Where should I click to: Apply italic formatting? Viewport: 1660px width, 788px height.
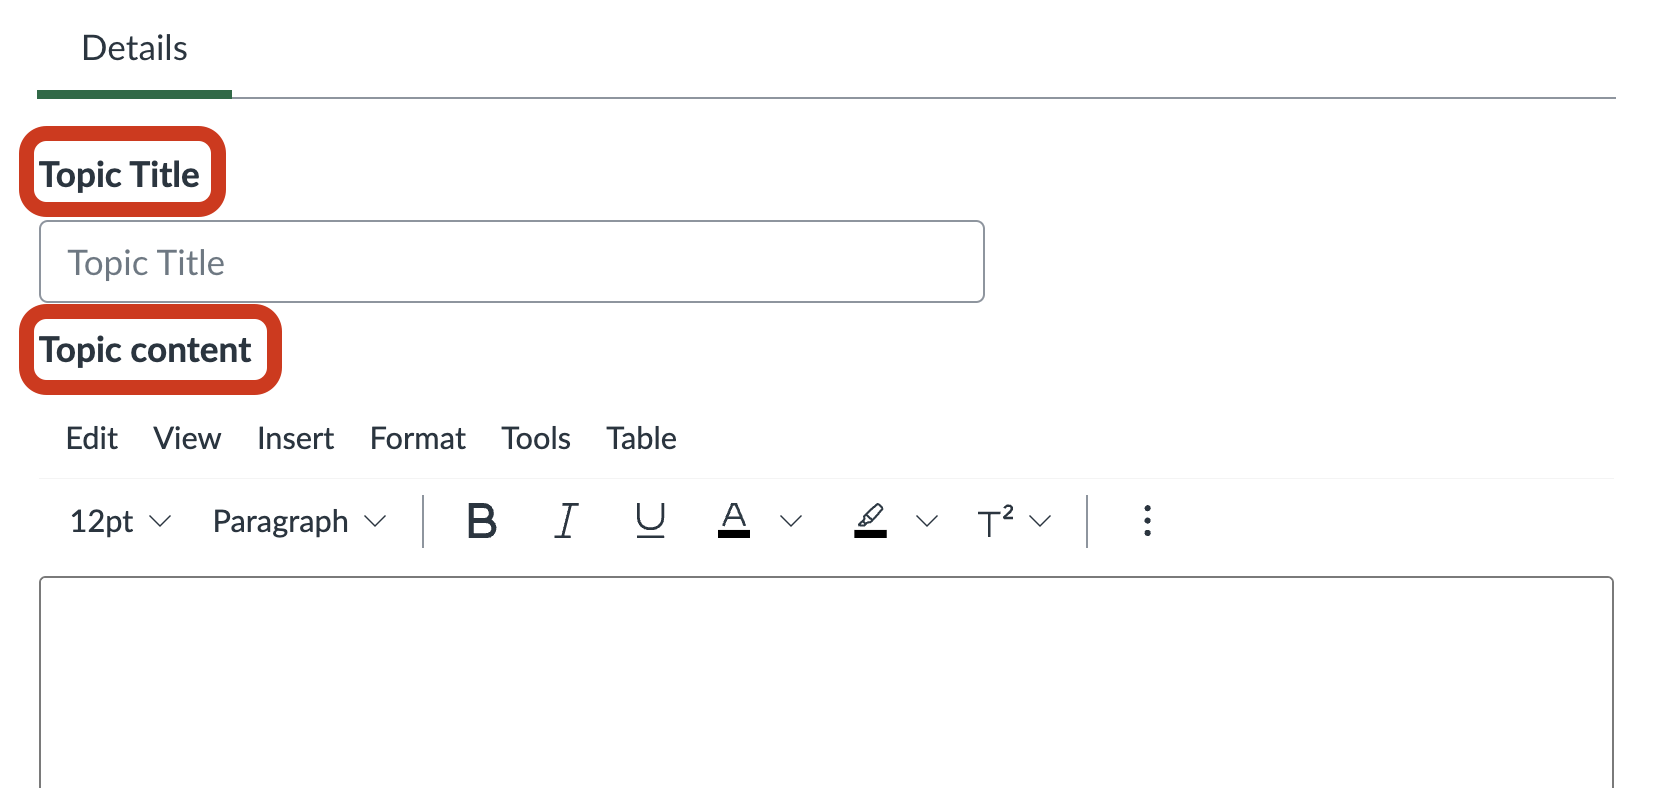[x=566, y=521]
